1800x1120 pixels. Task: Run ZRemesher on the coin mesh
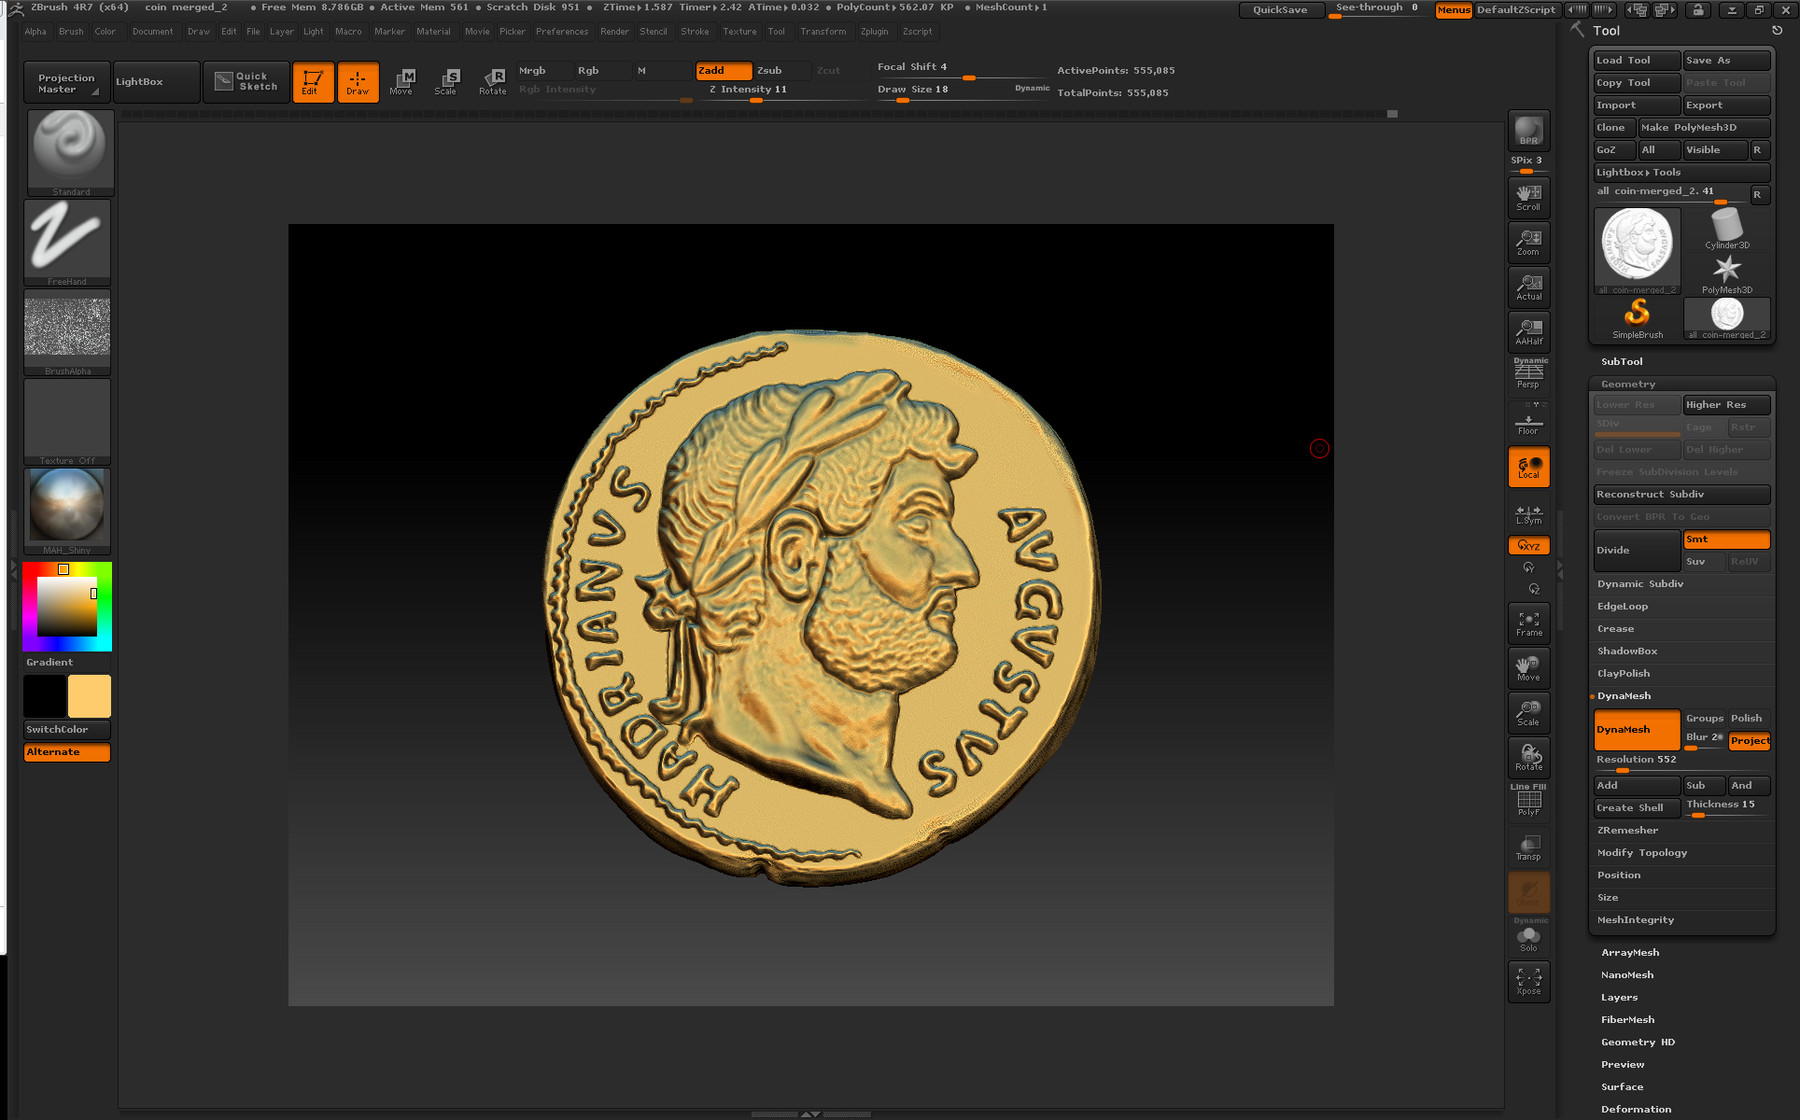pyautogui.click(x=1629, y=830)
